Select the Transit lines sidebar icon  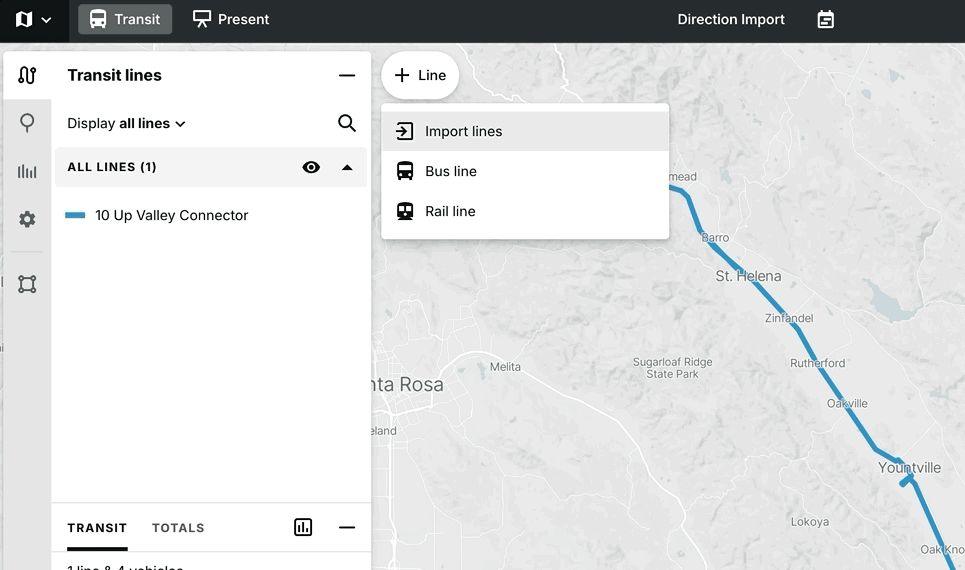(27, 75)
